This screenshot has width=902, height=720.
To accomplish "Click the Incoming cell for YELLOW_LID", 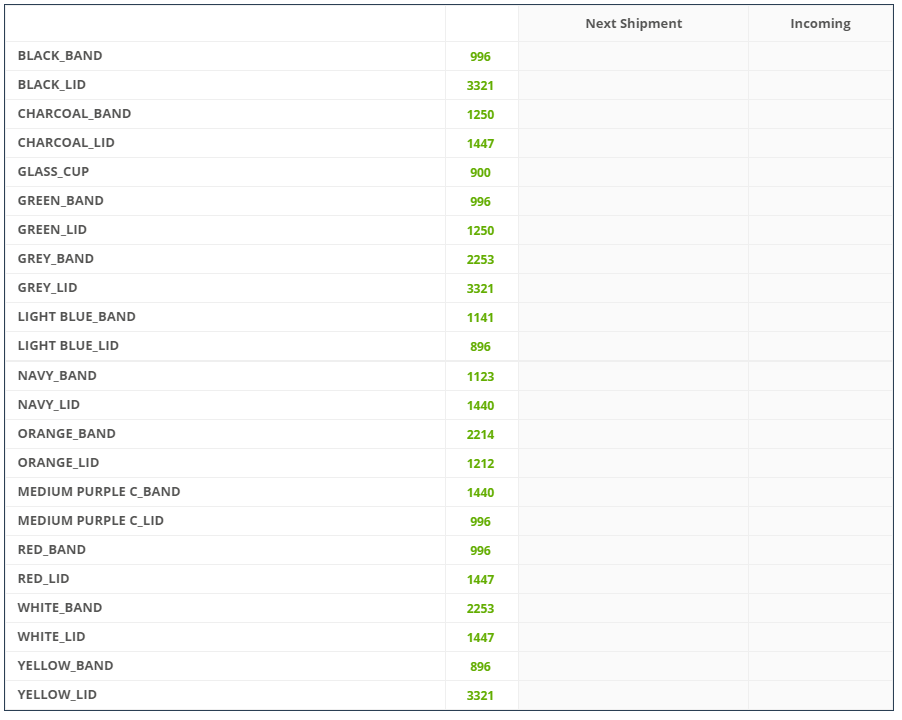I will pos(820,695).
